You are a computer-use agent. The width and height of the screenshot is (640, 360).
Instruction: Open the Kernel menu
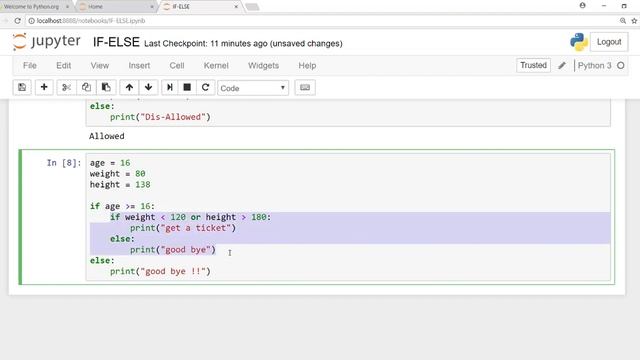tap(216, 65)
